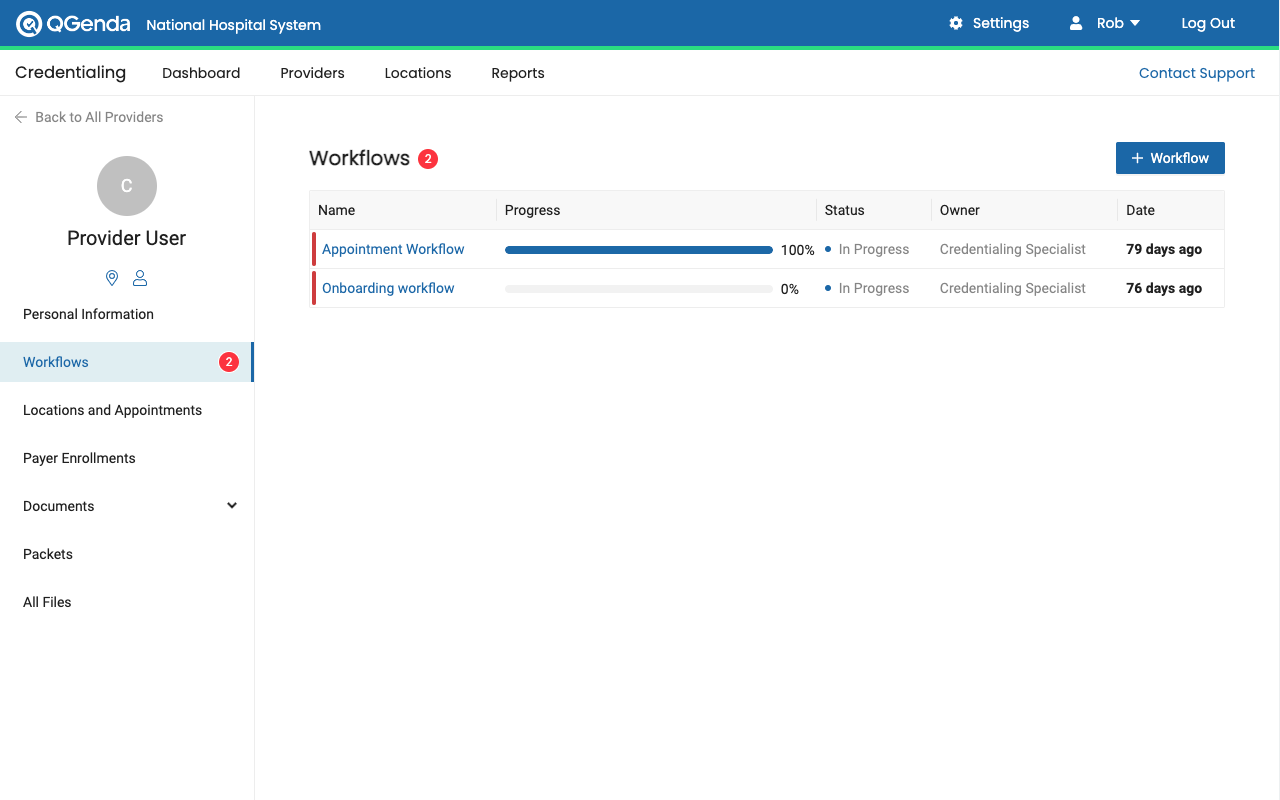Open the Dashboard tab
This screenshot has height=800, width=1280.
pos(201,73)
